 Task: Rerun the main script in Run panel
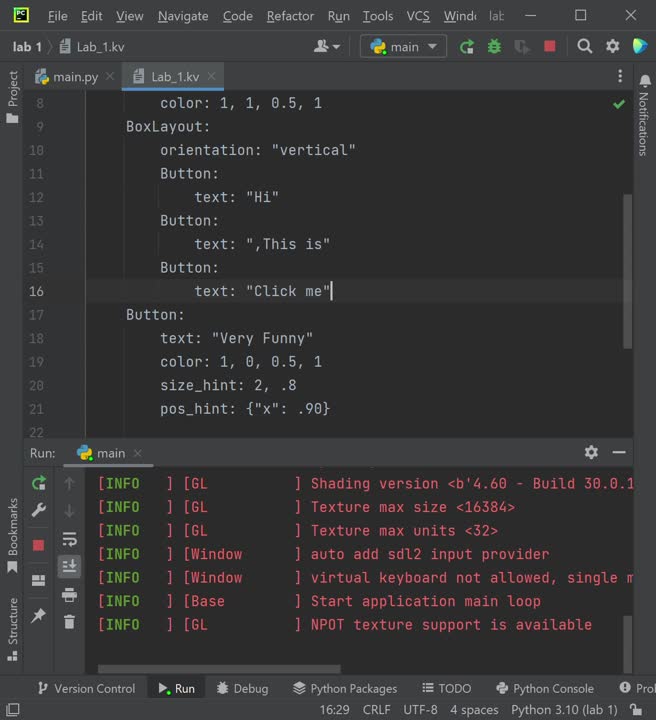pyautogui.click(x=39, y=483)
